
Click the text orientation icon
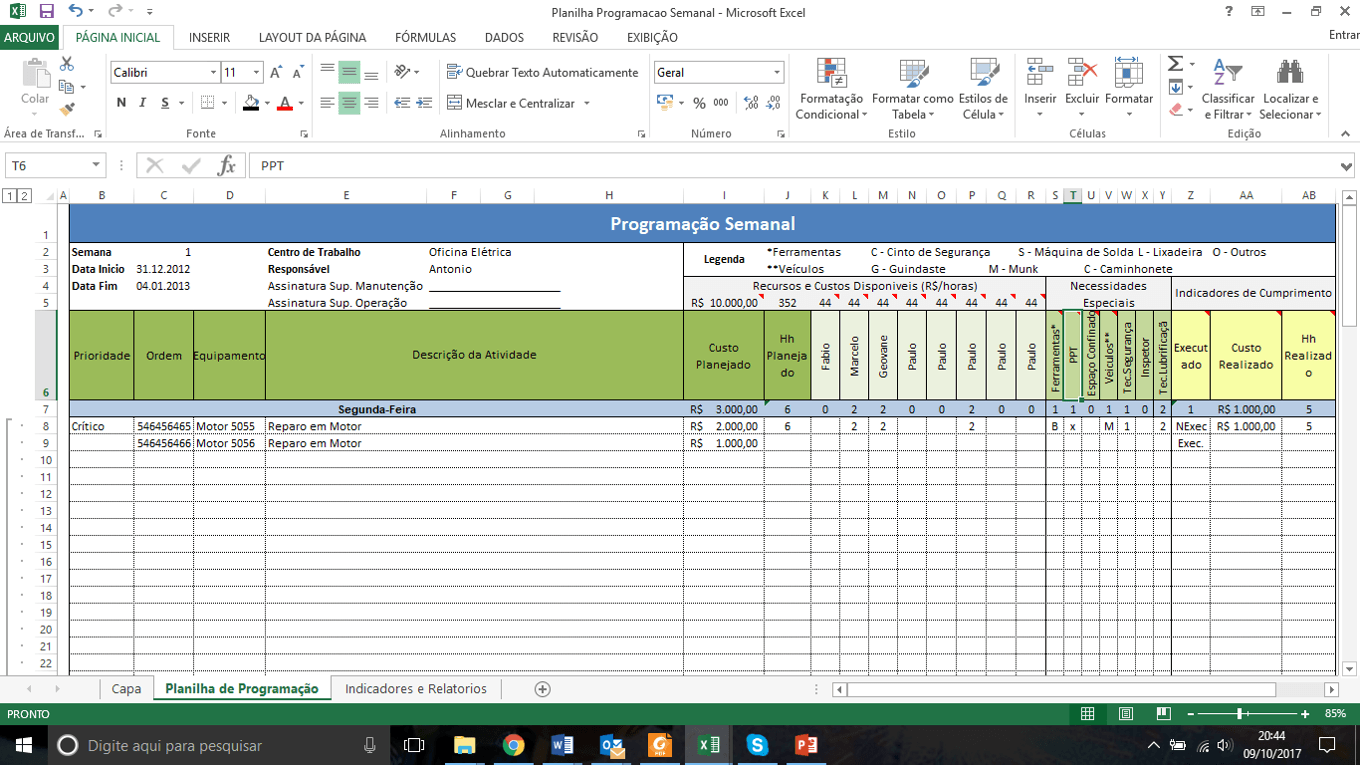tap(402, 72)
